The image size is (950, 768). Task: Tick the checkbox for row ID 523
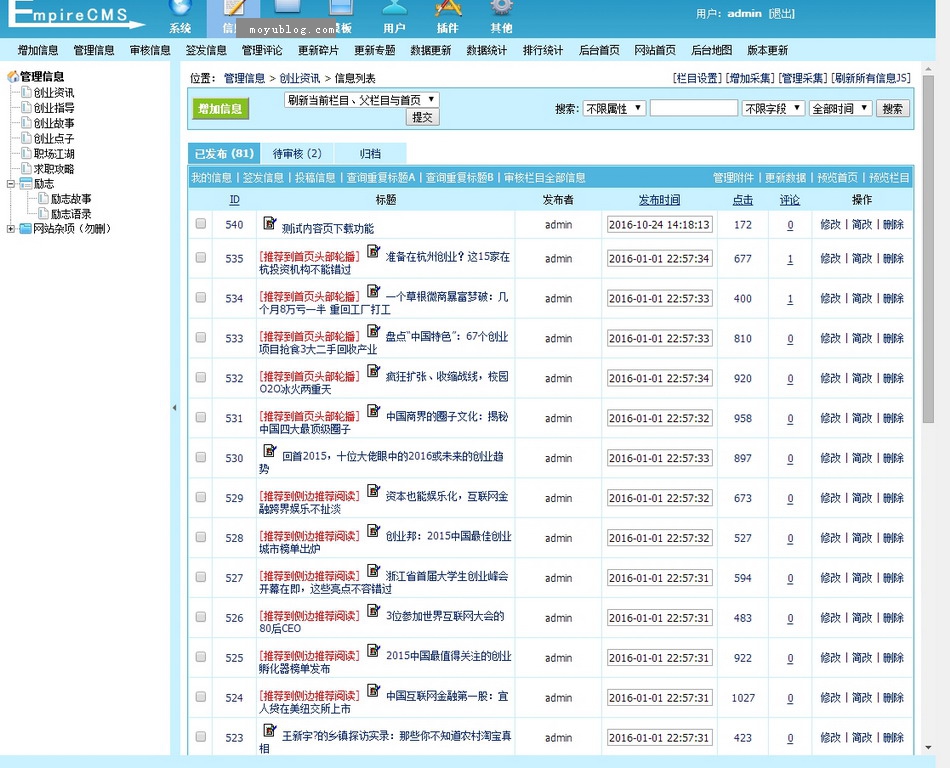(x=201, y=737)
